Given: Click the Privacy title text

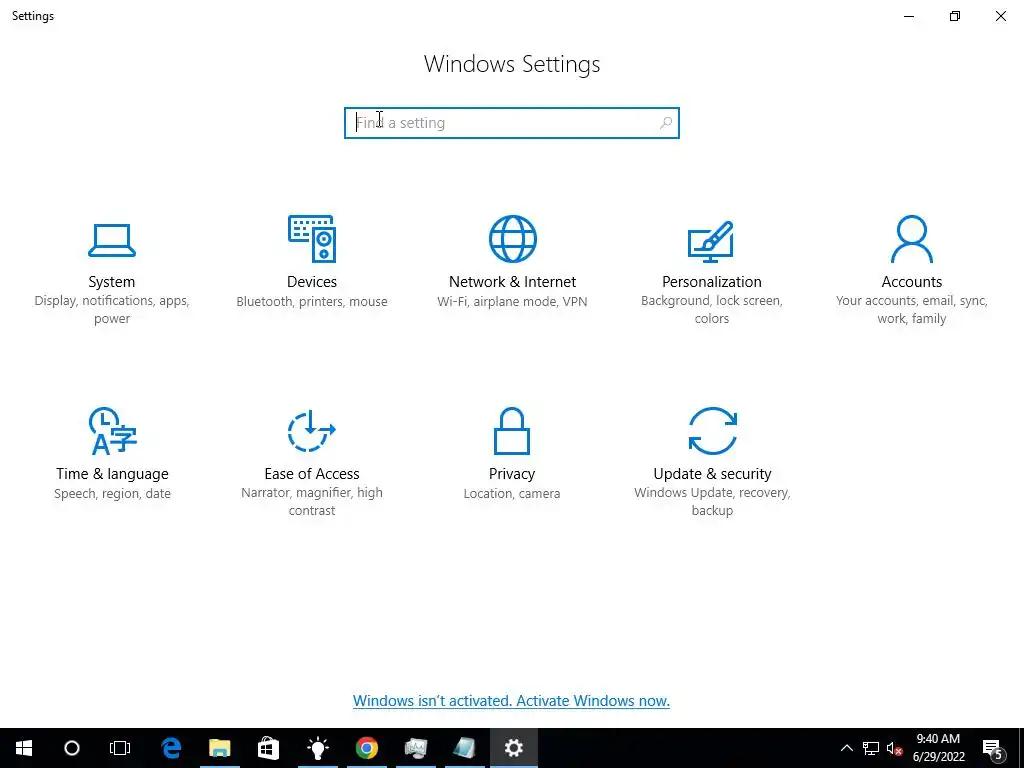Looking at the screenshot, I should tap(512, 474).
